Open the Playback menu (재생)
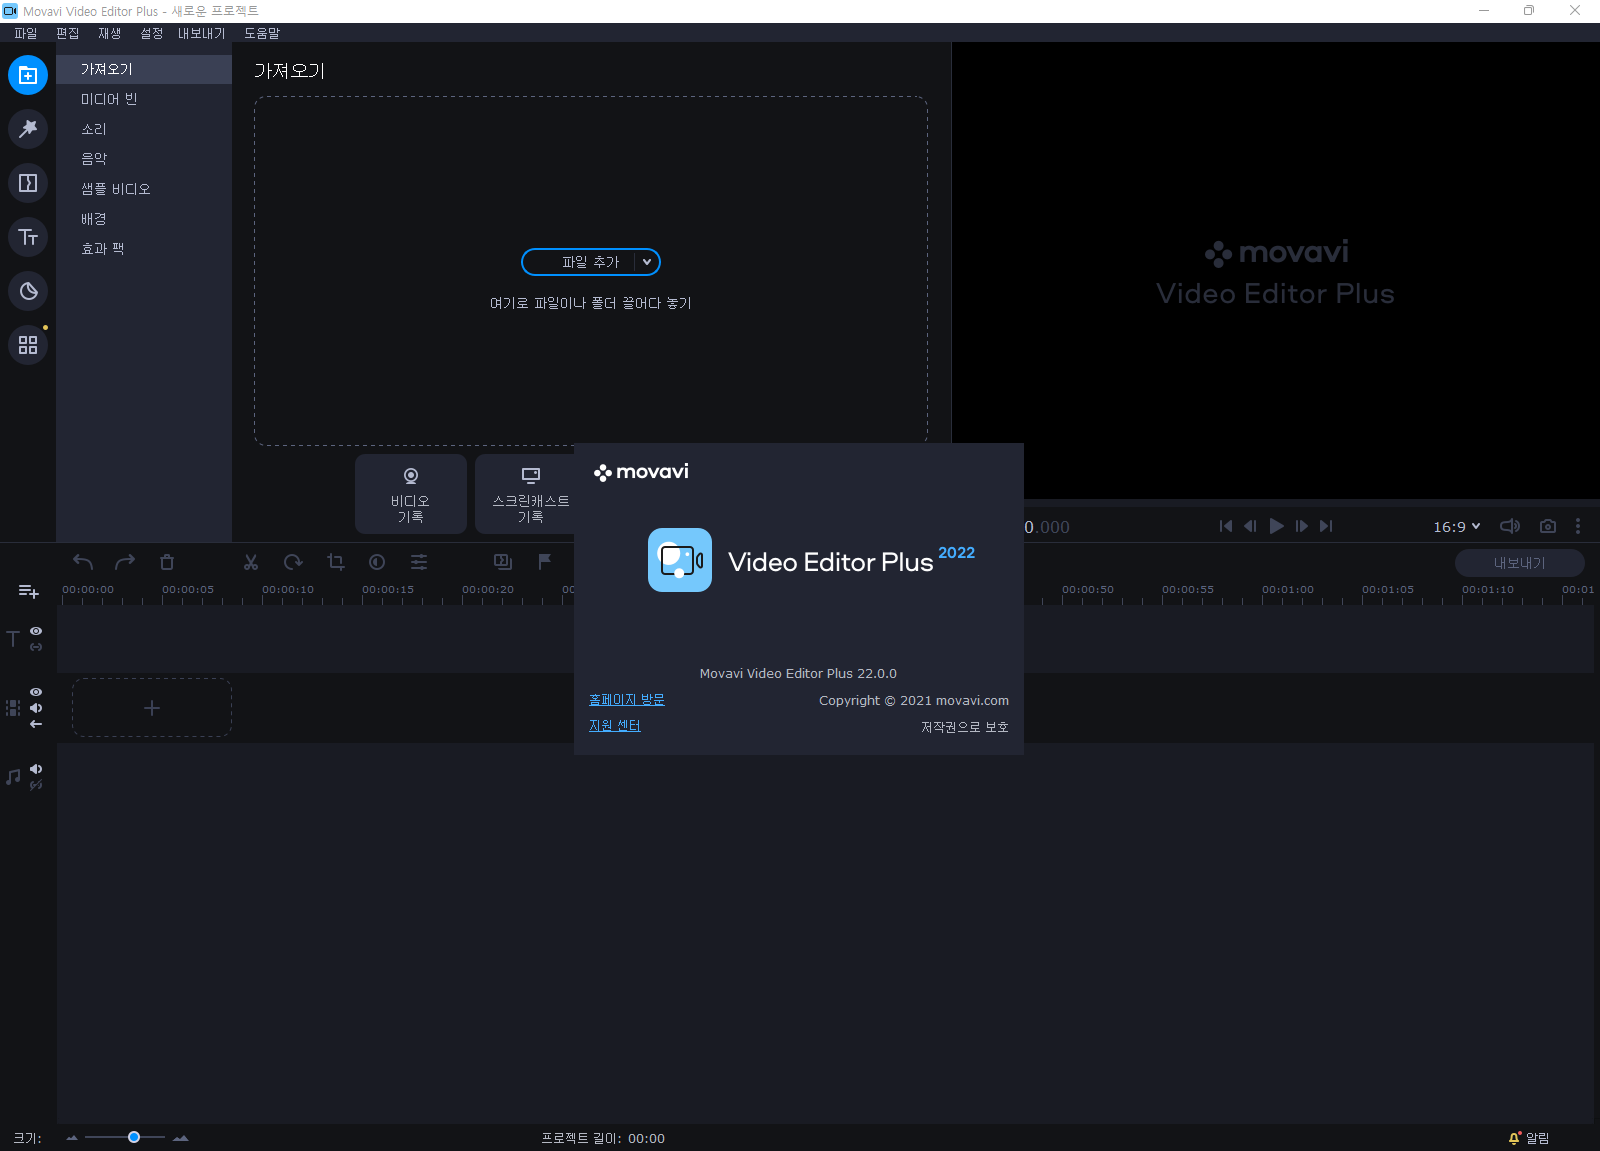Image resolution: width=1600 pixels, height=1151 pixels. tap(110, 33)
